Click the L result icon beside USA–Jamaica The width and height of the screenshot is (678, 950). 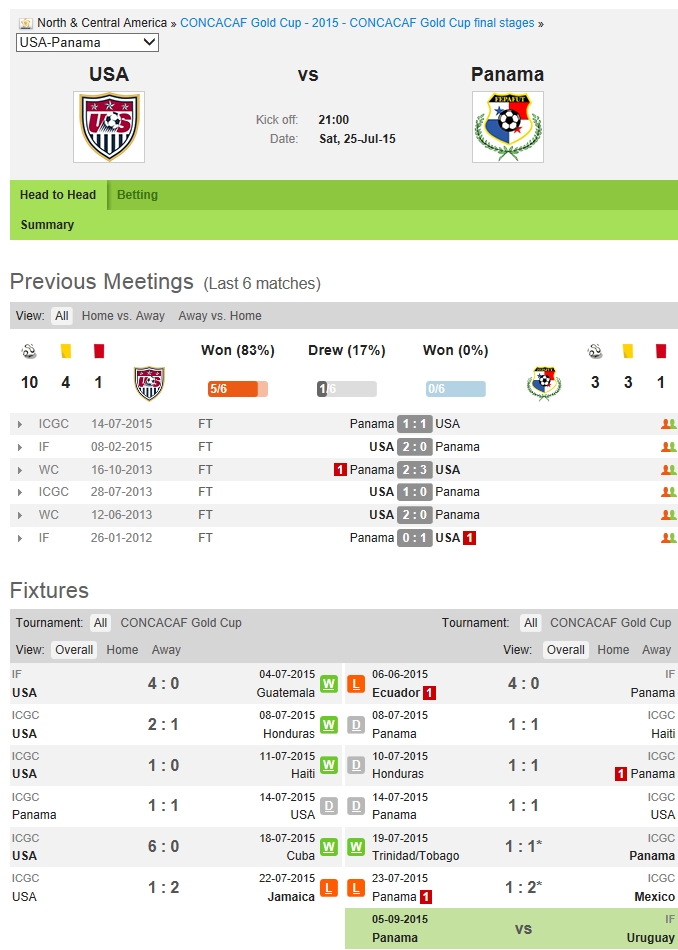click(329, 888)
